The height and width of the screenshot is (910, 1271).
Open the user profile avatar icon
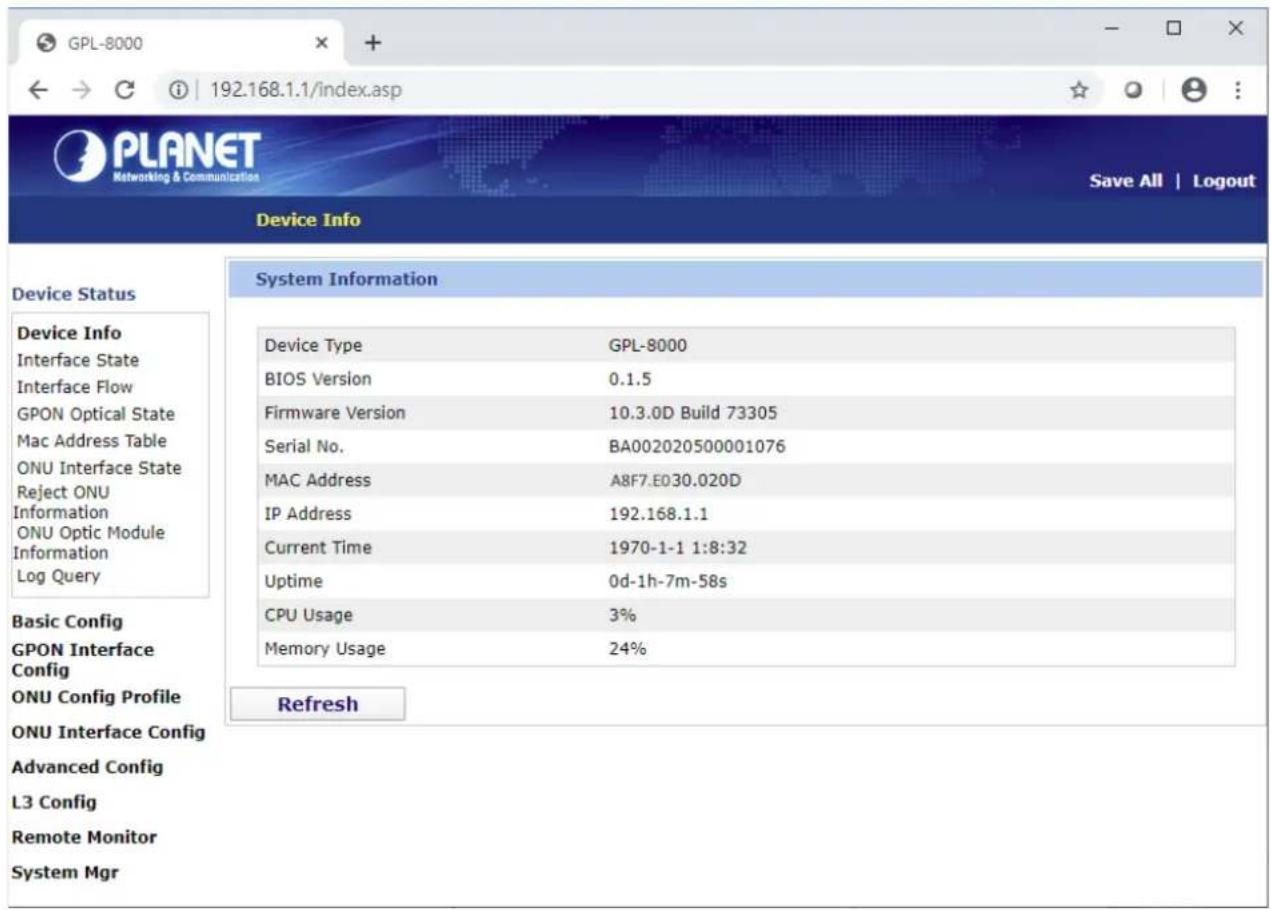point(1192,89)
